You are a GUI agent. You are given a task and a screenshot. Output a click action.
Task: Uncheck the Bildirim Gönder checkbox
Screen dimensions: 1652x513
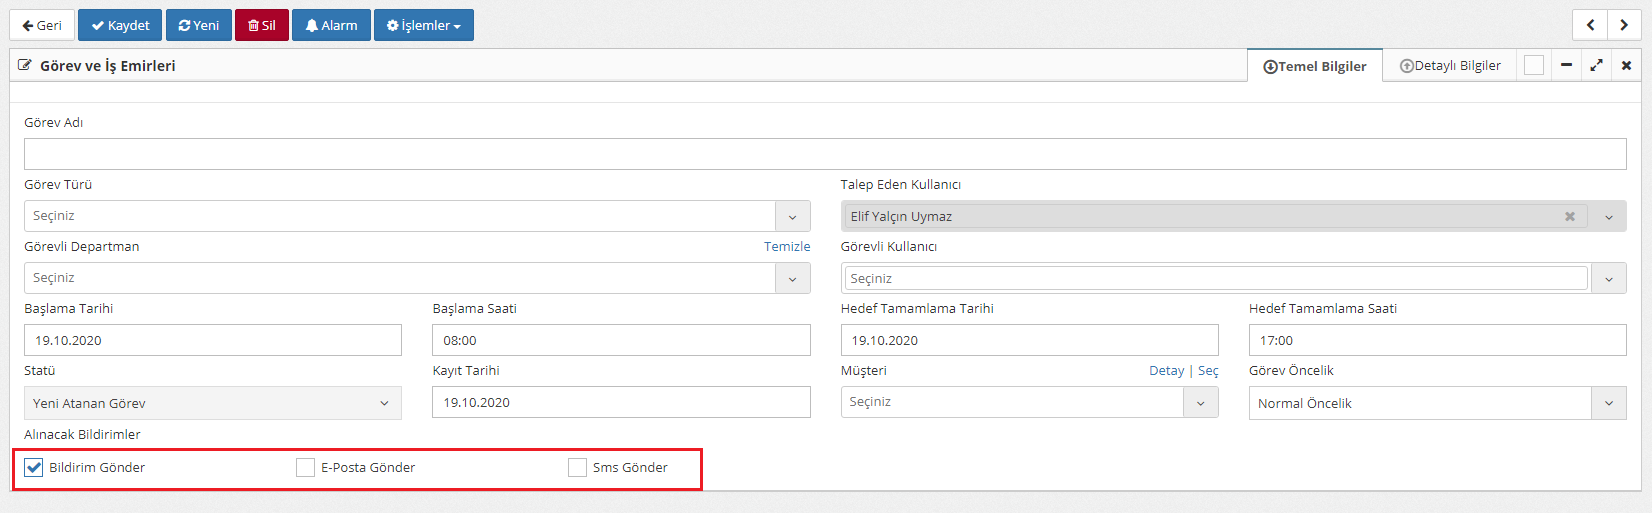click(x=34, y=468)
